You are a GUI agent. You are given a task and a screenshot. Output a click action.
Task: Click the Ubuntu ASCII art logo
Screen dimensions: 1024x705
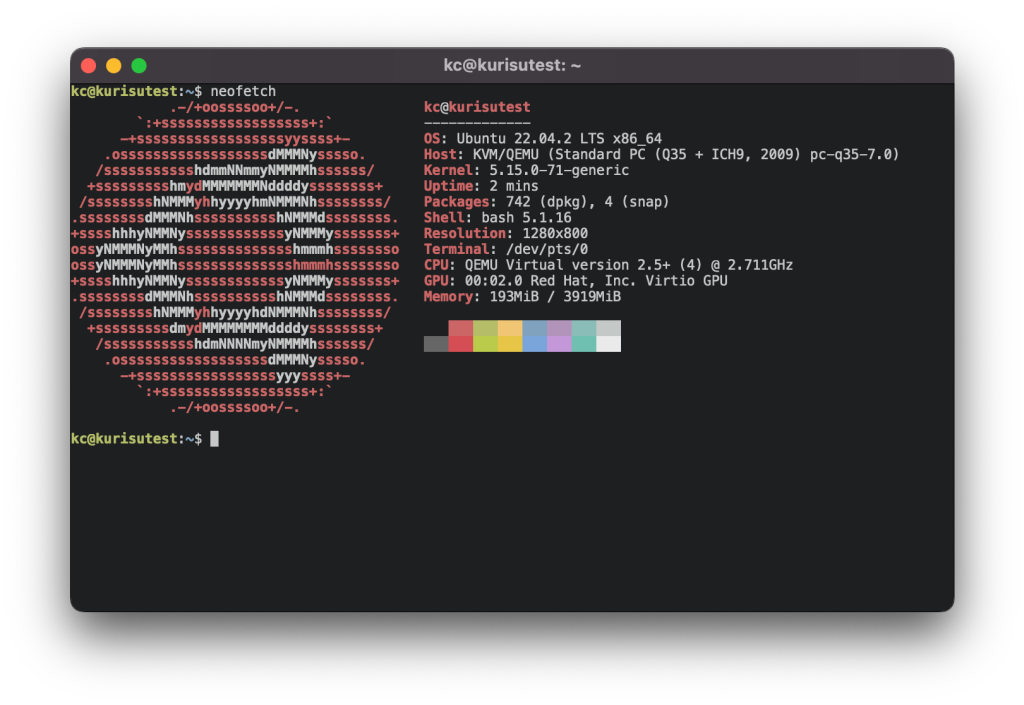tap(235, 257)
